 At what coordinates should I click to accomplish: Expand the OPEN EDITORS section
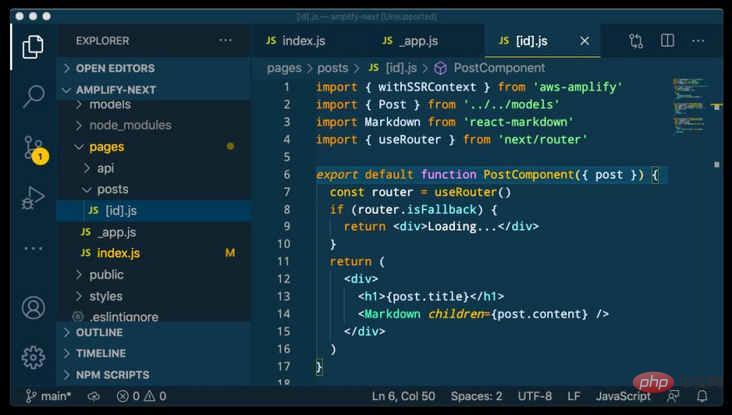tap(115, 68)
